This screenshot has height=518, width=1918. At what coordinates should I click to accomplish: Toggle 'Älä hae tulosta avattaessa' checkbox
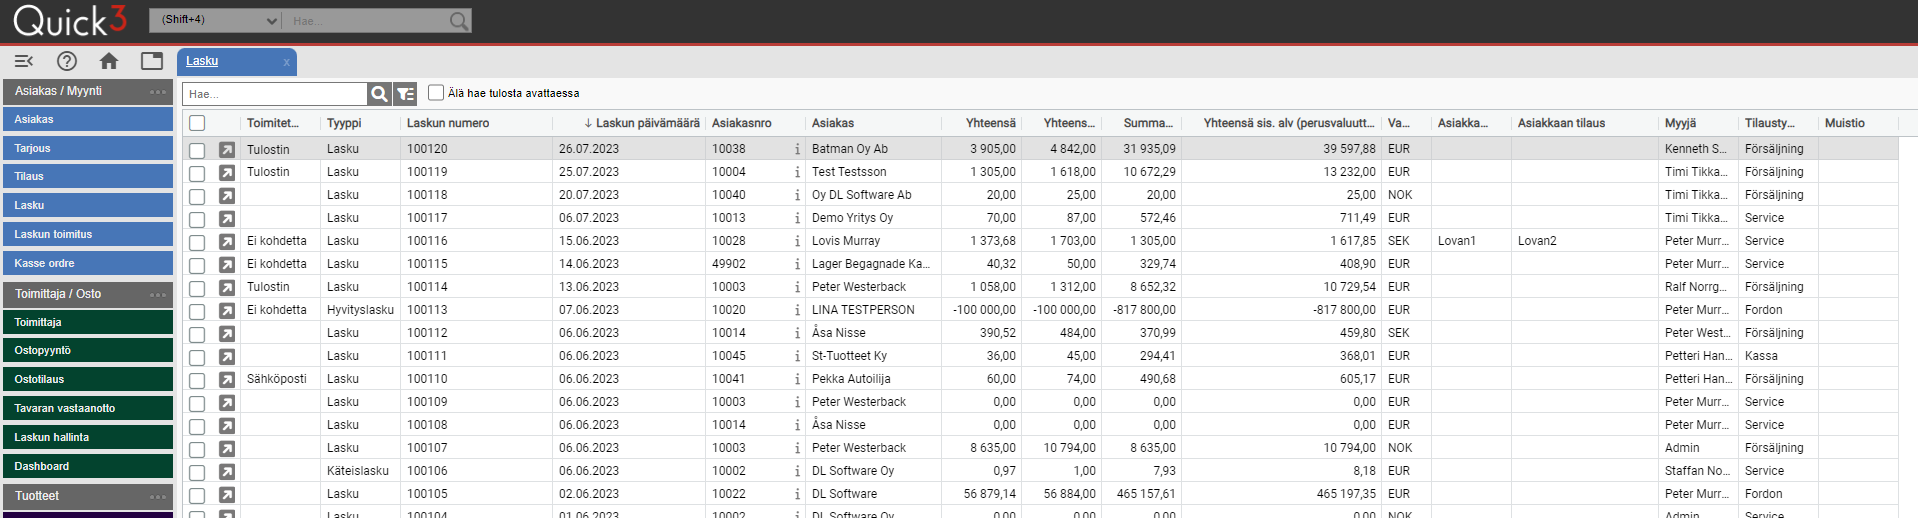point(436,92)
